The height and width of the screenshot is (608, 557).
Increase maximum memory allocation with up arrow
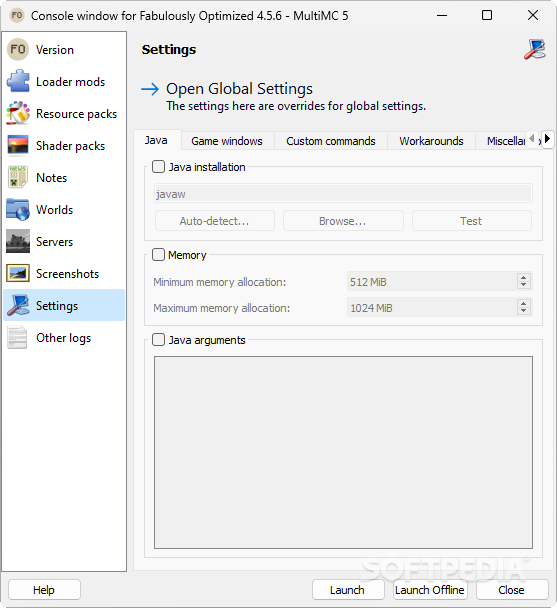click(x=524, y=304)
